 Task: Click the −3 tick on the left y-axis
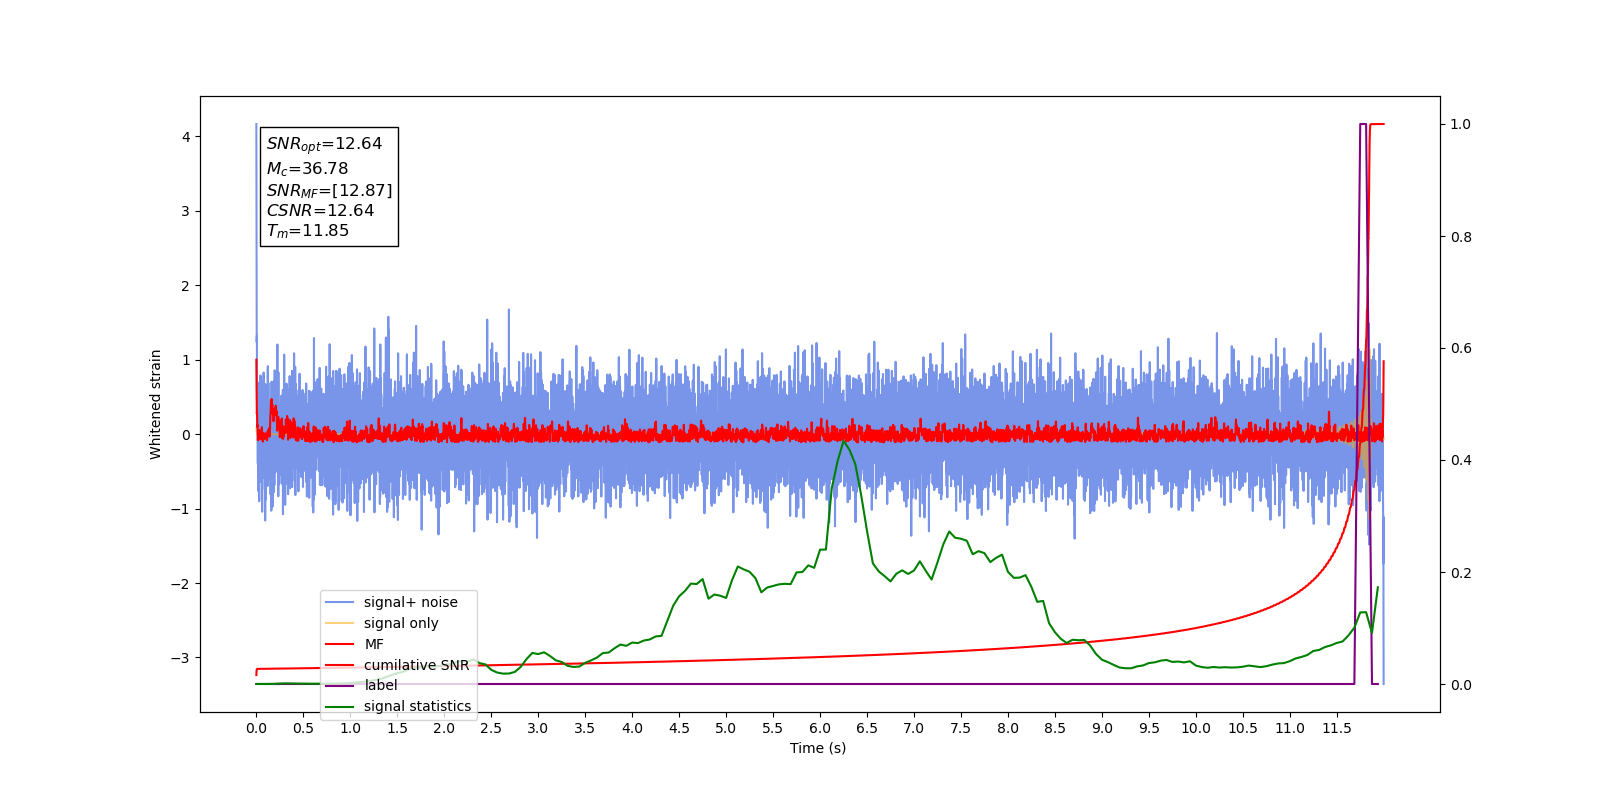click(181, 658)
